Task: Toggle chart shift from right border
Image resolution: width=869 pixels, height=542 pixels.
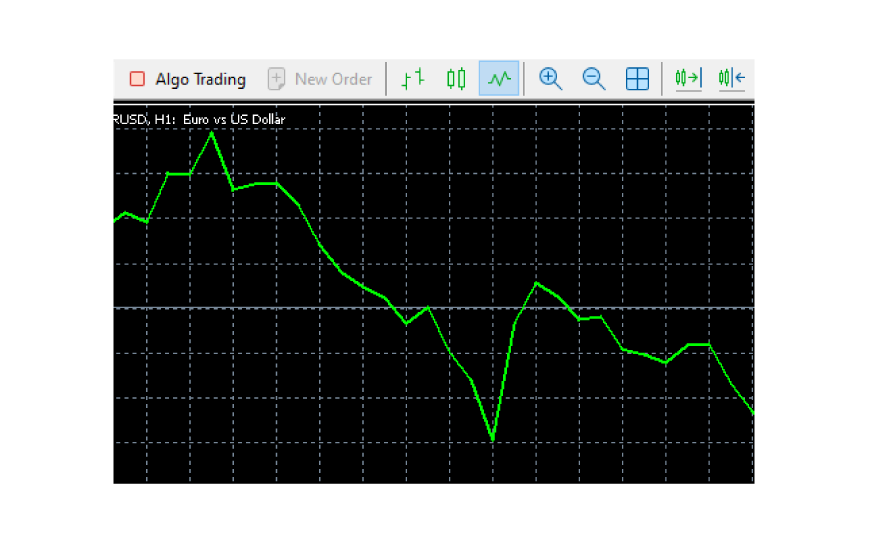Action: 731,79
